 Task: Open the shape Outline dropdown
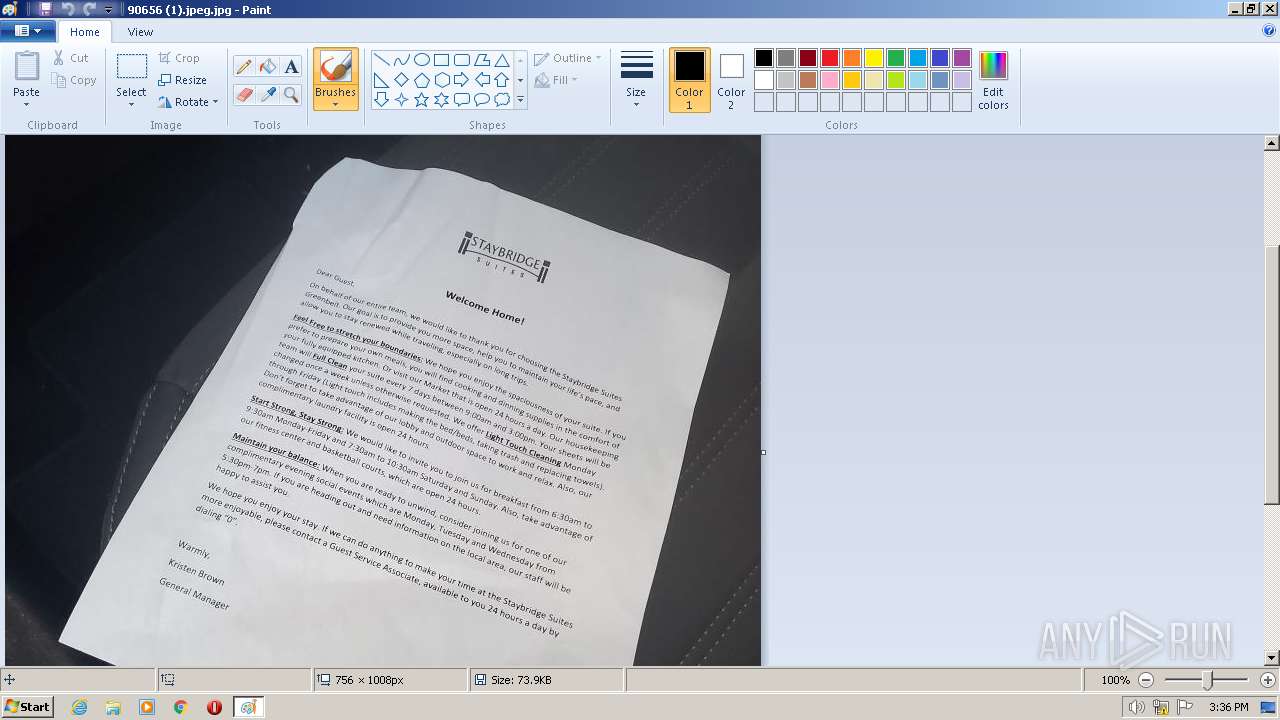click(x=568, y=58)
